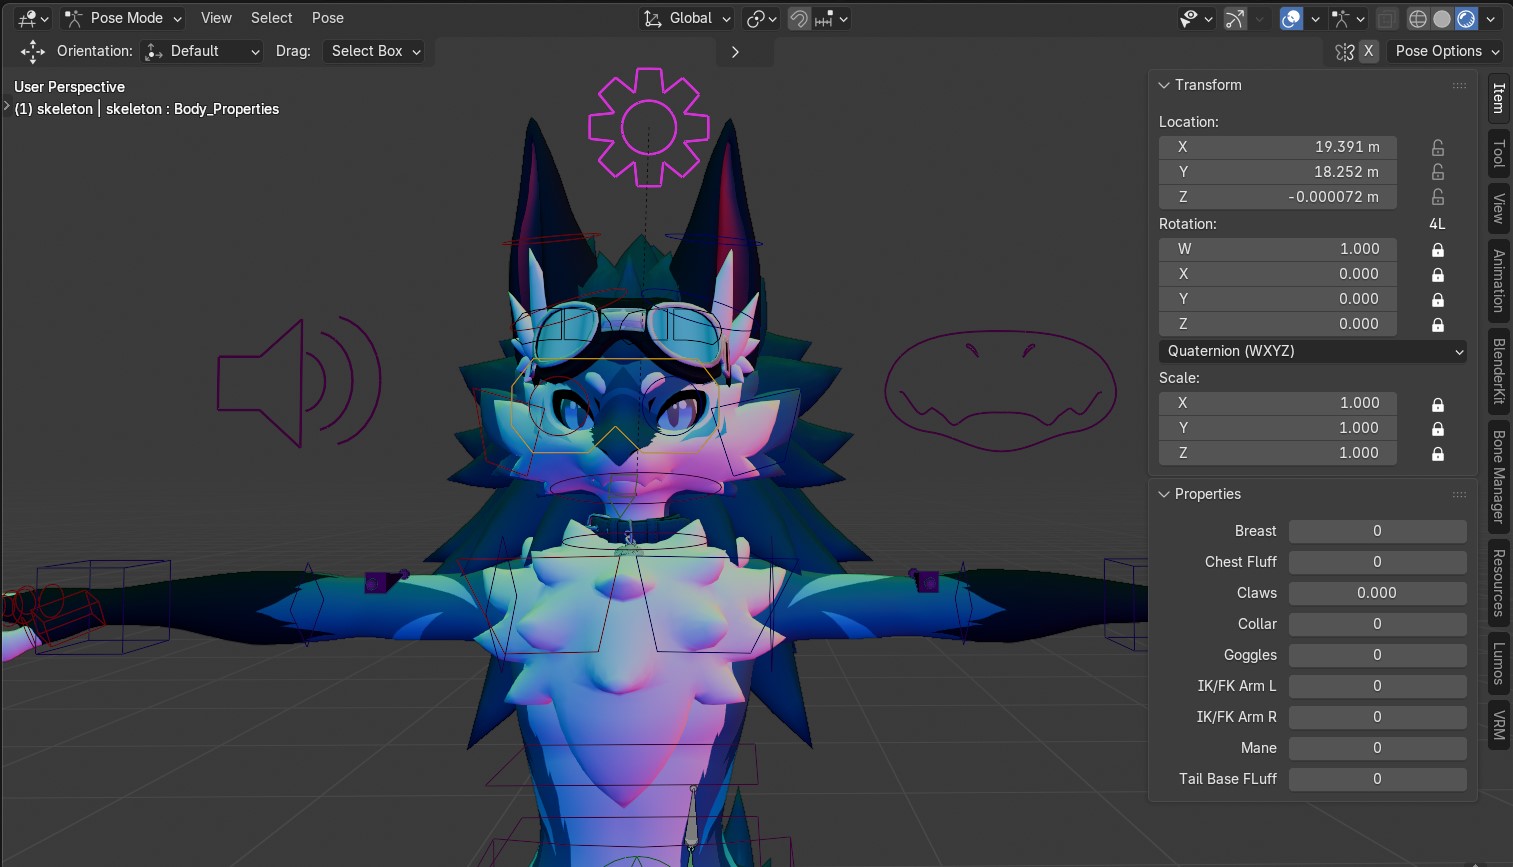Toggle X-axis mirror posing with the X button

[x=1368, y=51]
